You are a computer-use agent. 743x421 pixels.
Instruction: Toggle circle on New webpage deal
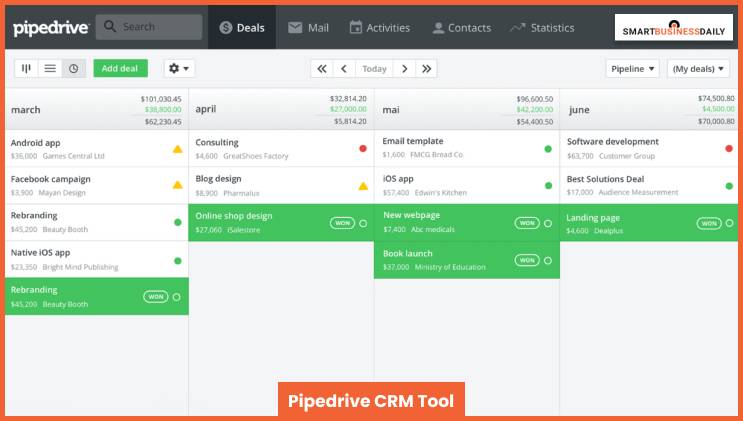(x=548, y=223)
